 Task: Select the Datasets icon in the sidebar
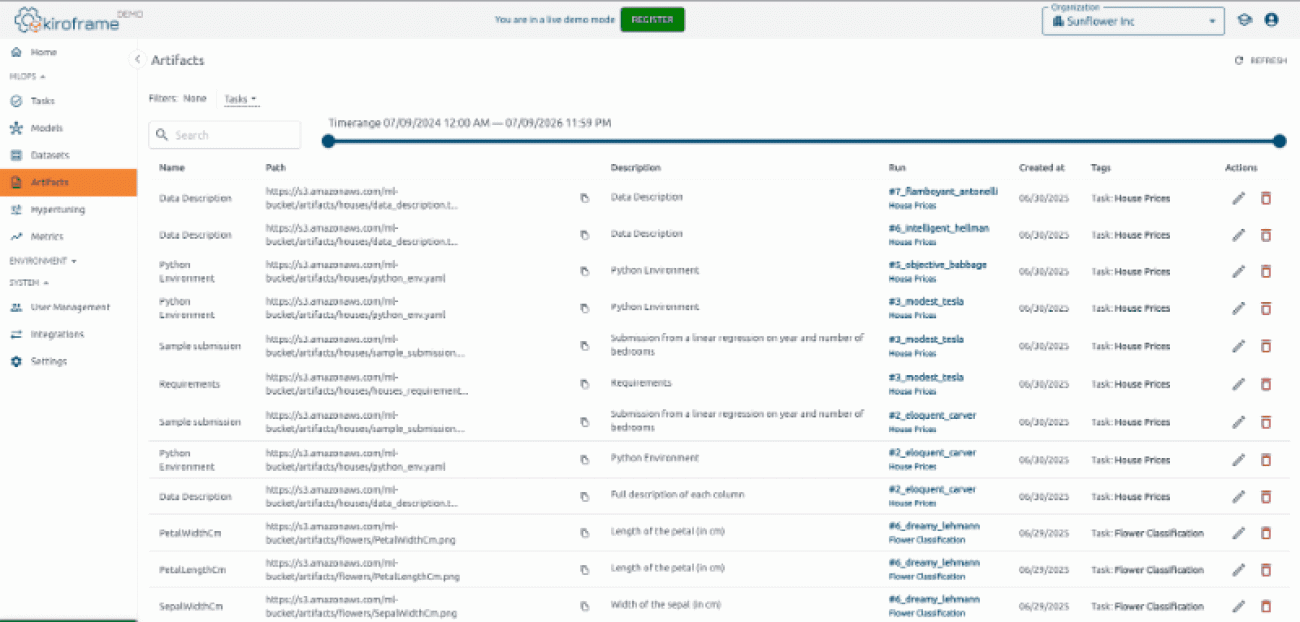(17, 155)
